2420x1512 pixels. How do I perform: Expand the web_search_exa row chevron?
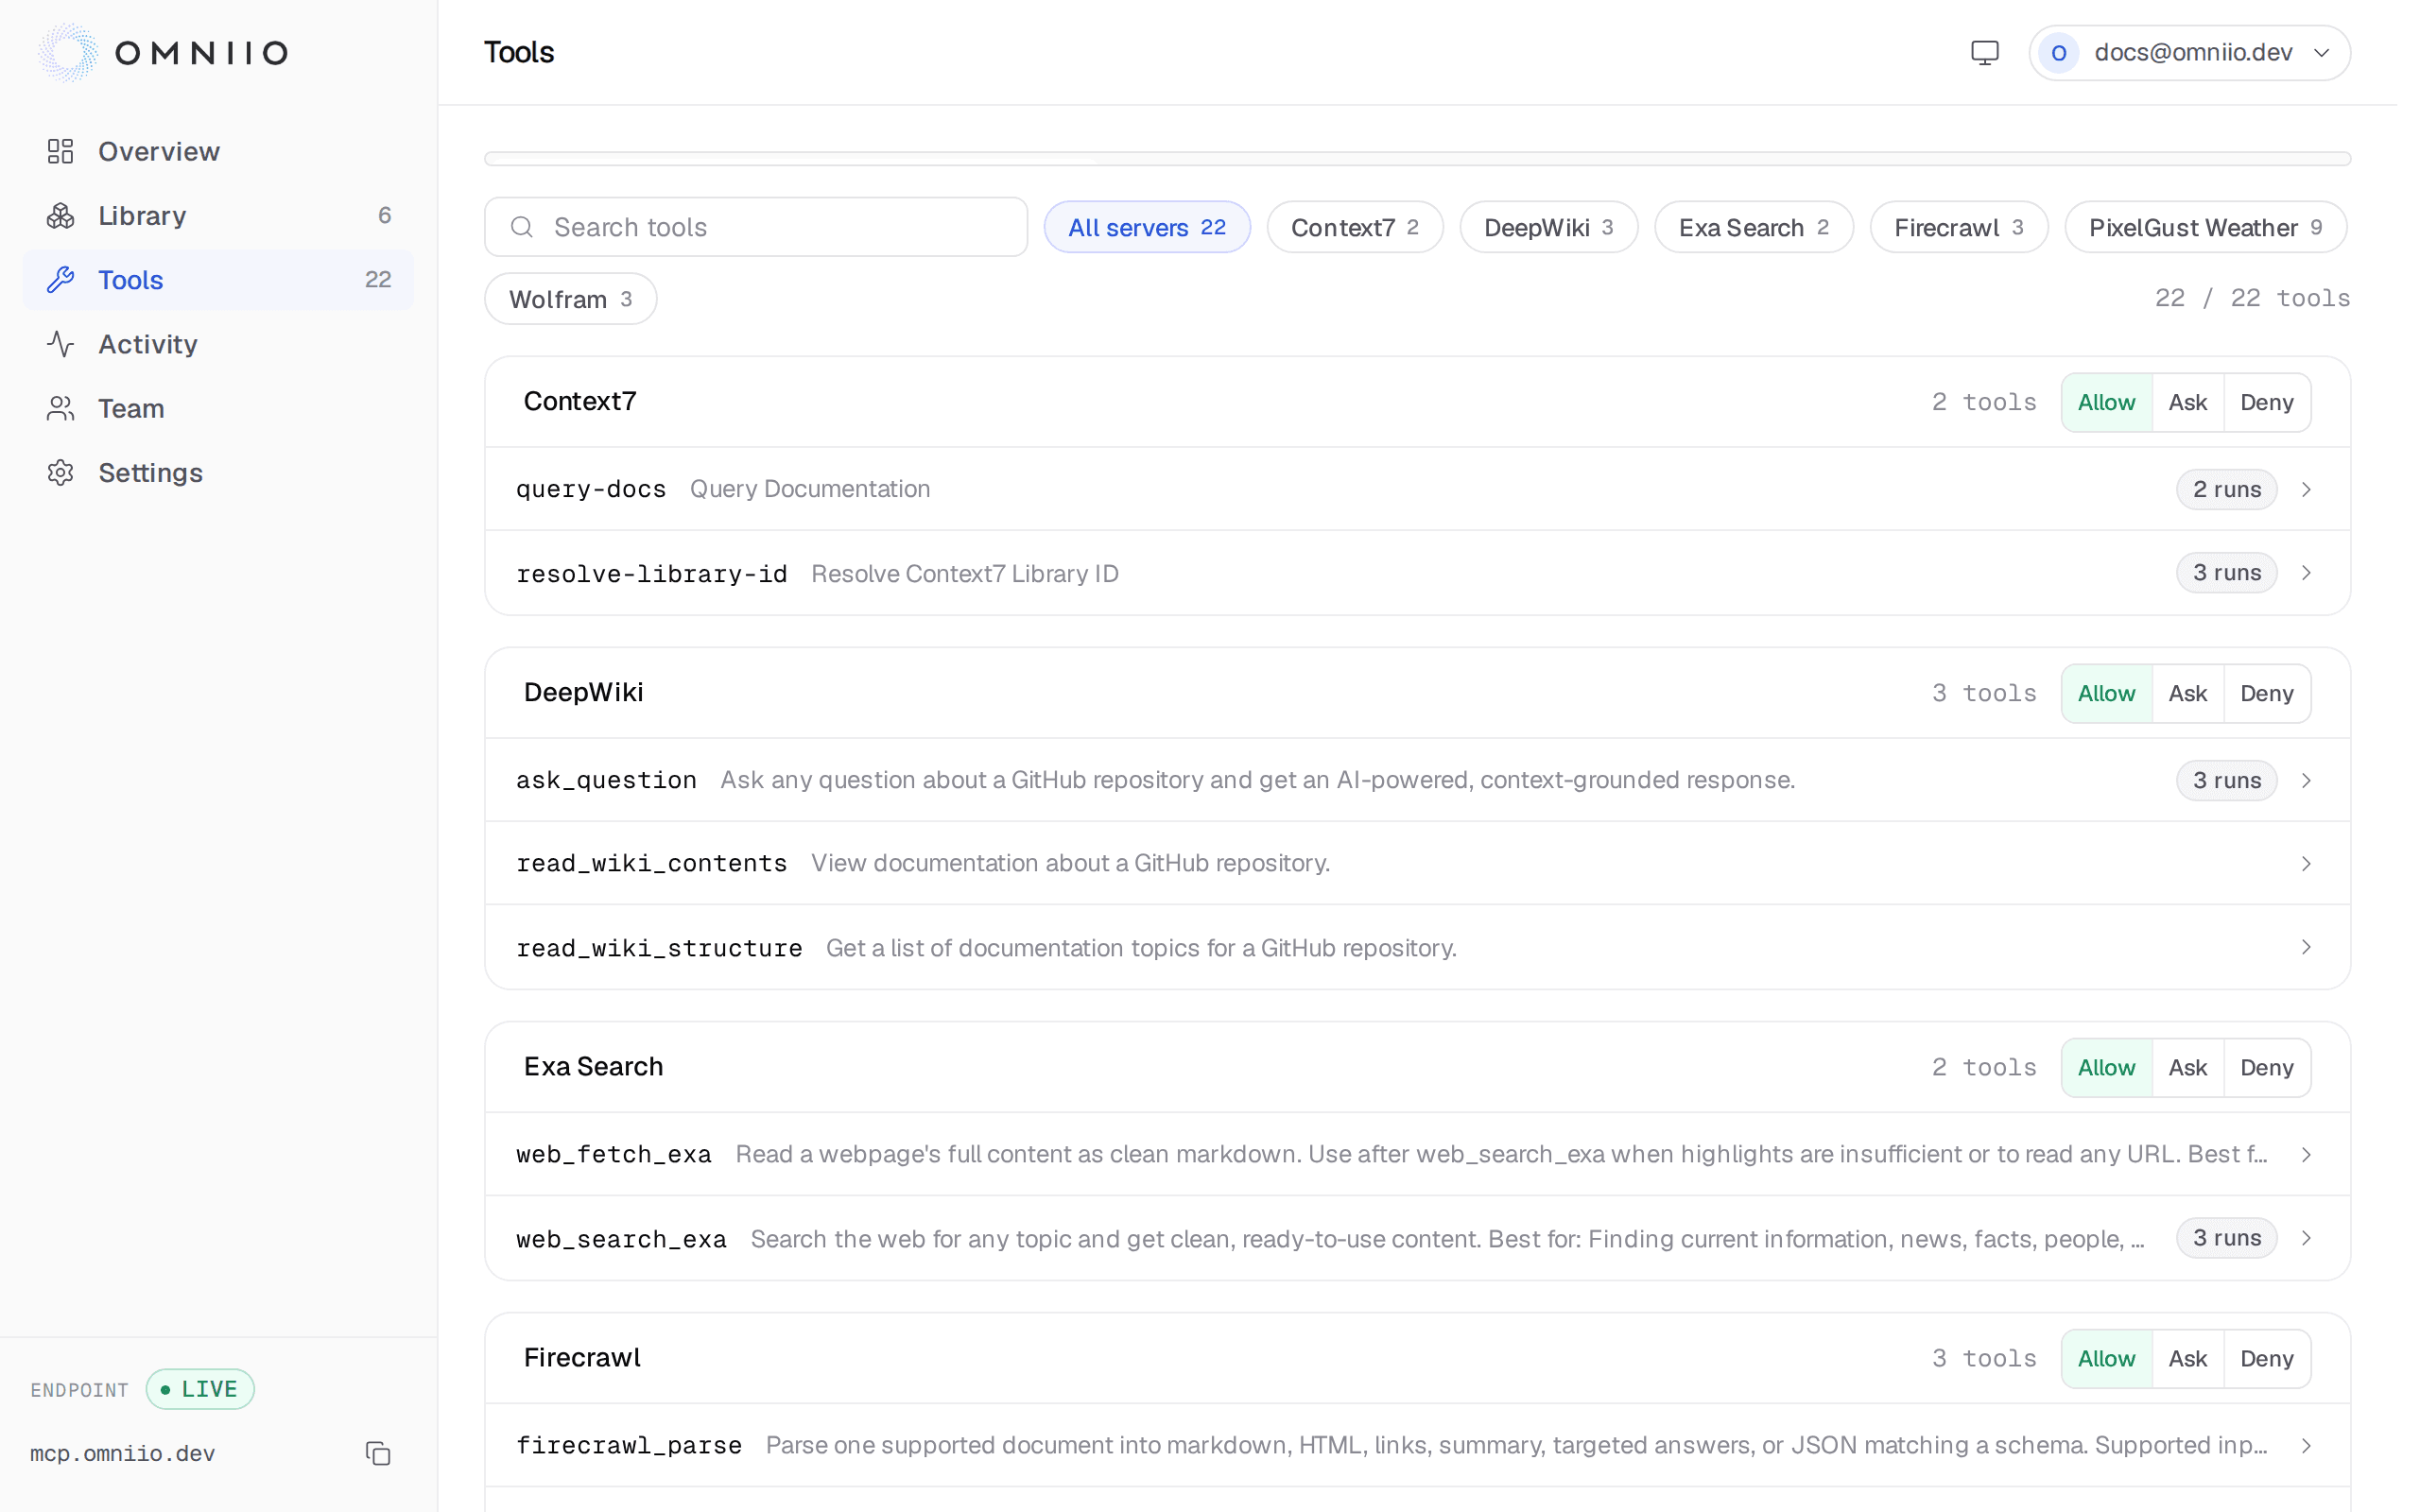pos(2306,1238)
